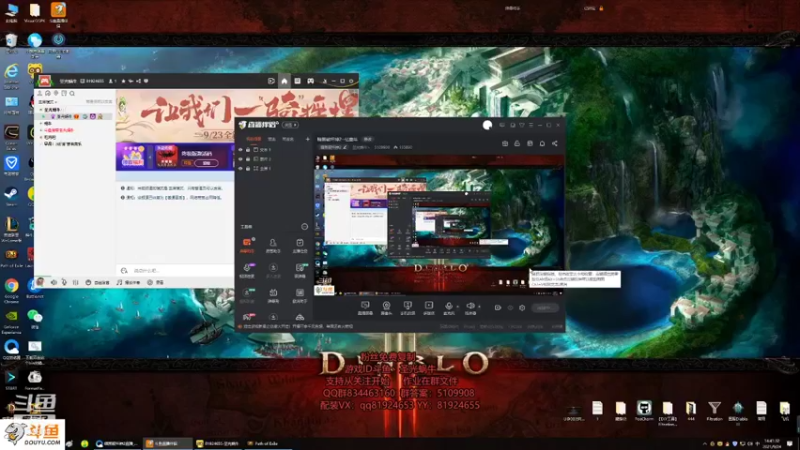Open the GeForce Experience desktop icon
The height and width of the screenshot is (450, 800).
(11, 320)
